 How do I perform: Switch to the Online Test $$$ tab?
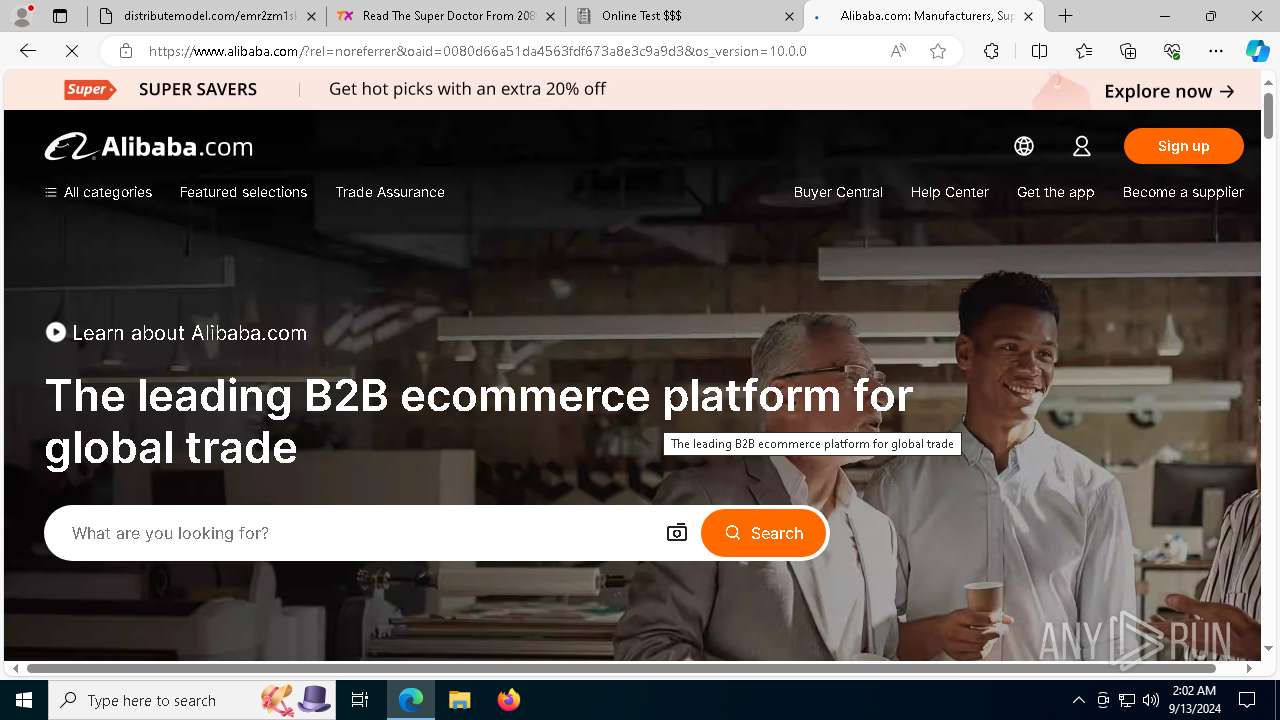tap(685, 16)
